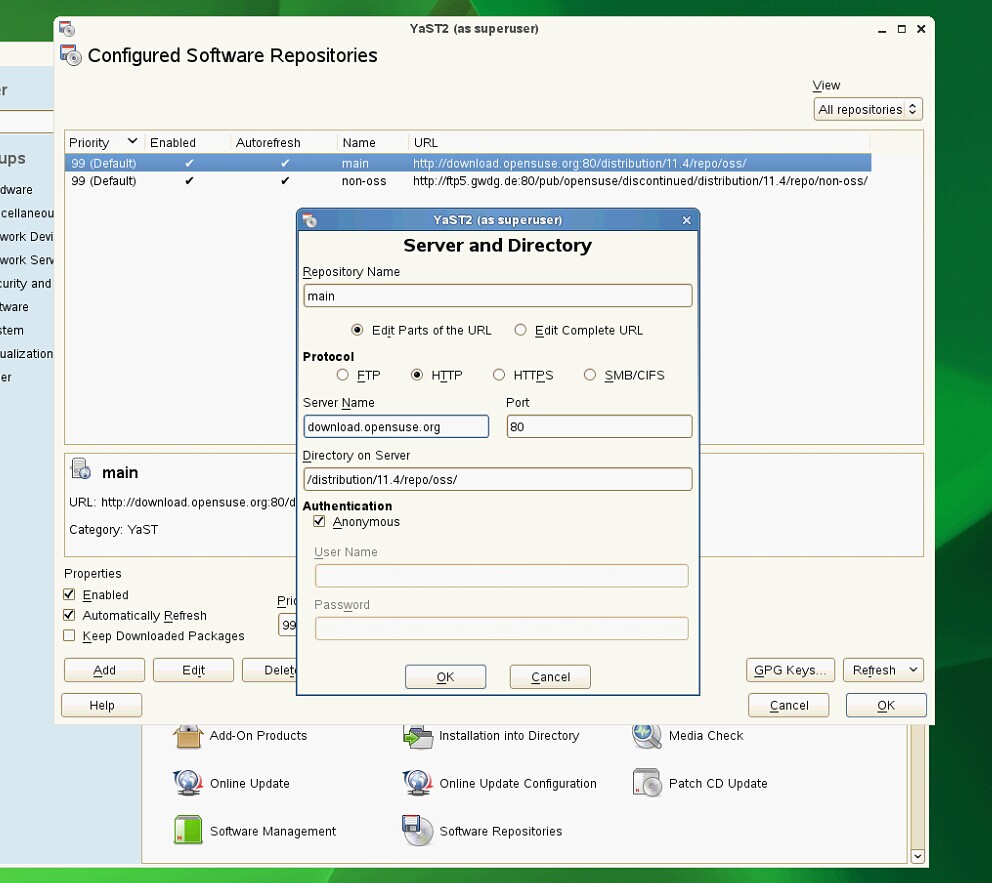Click the Autorefresh column header
The height and width of the screenshot is (883, 992).
(283, 142)
